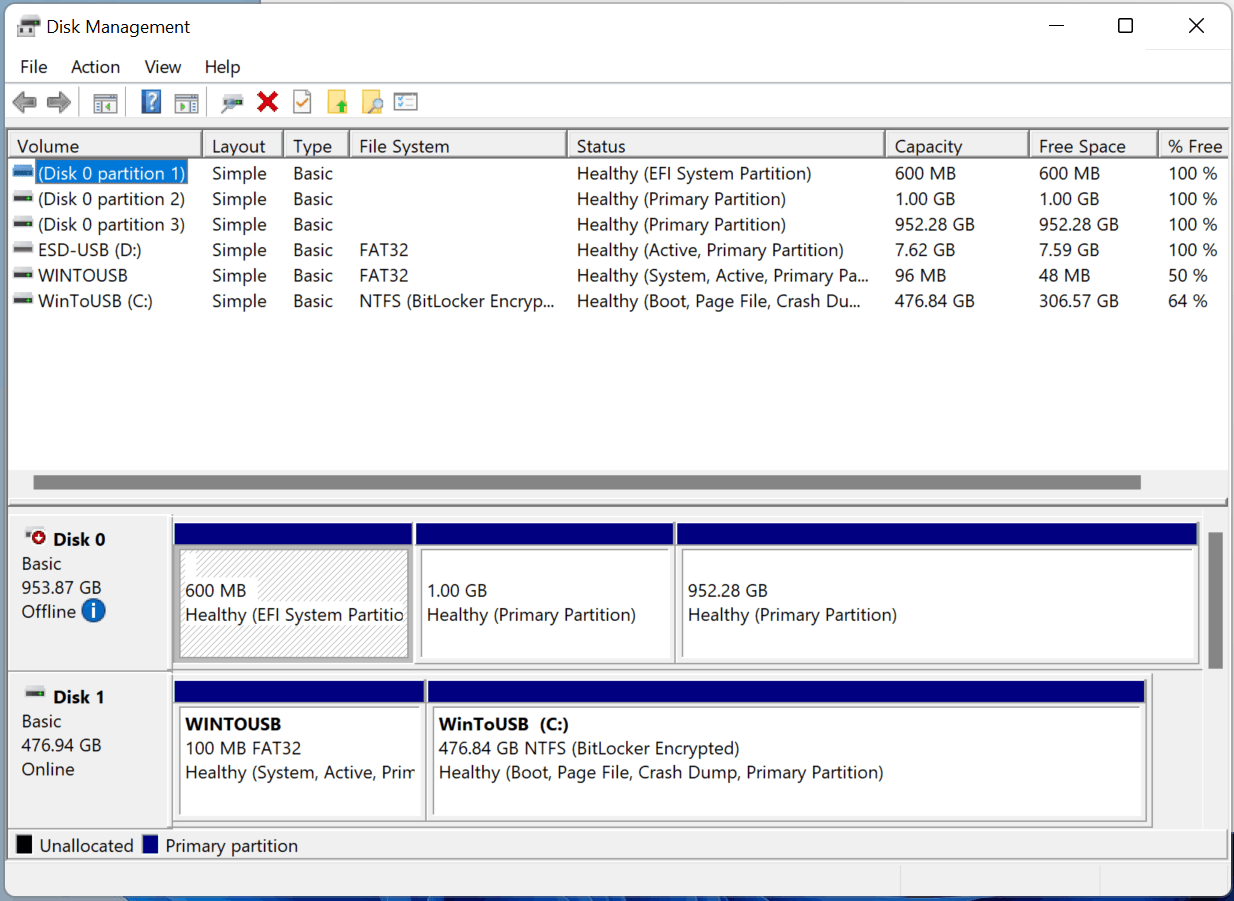Sort by the Capacity column header

pos(957,146)
